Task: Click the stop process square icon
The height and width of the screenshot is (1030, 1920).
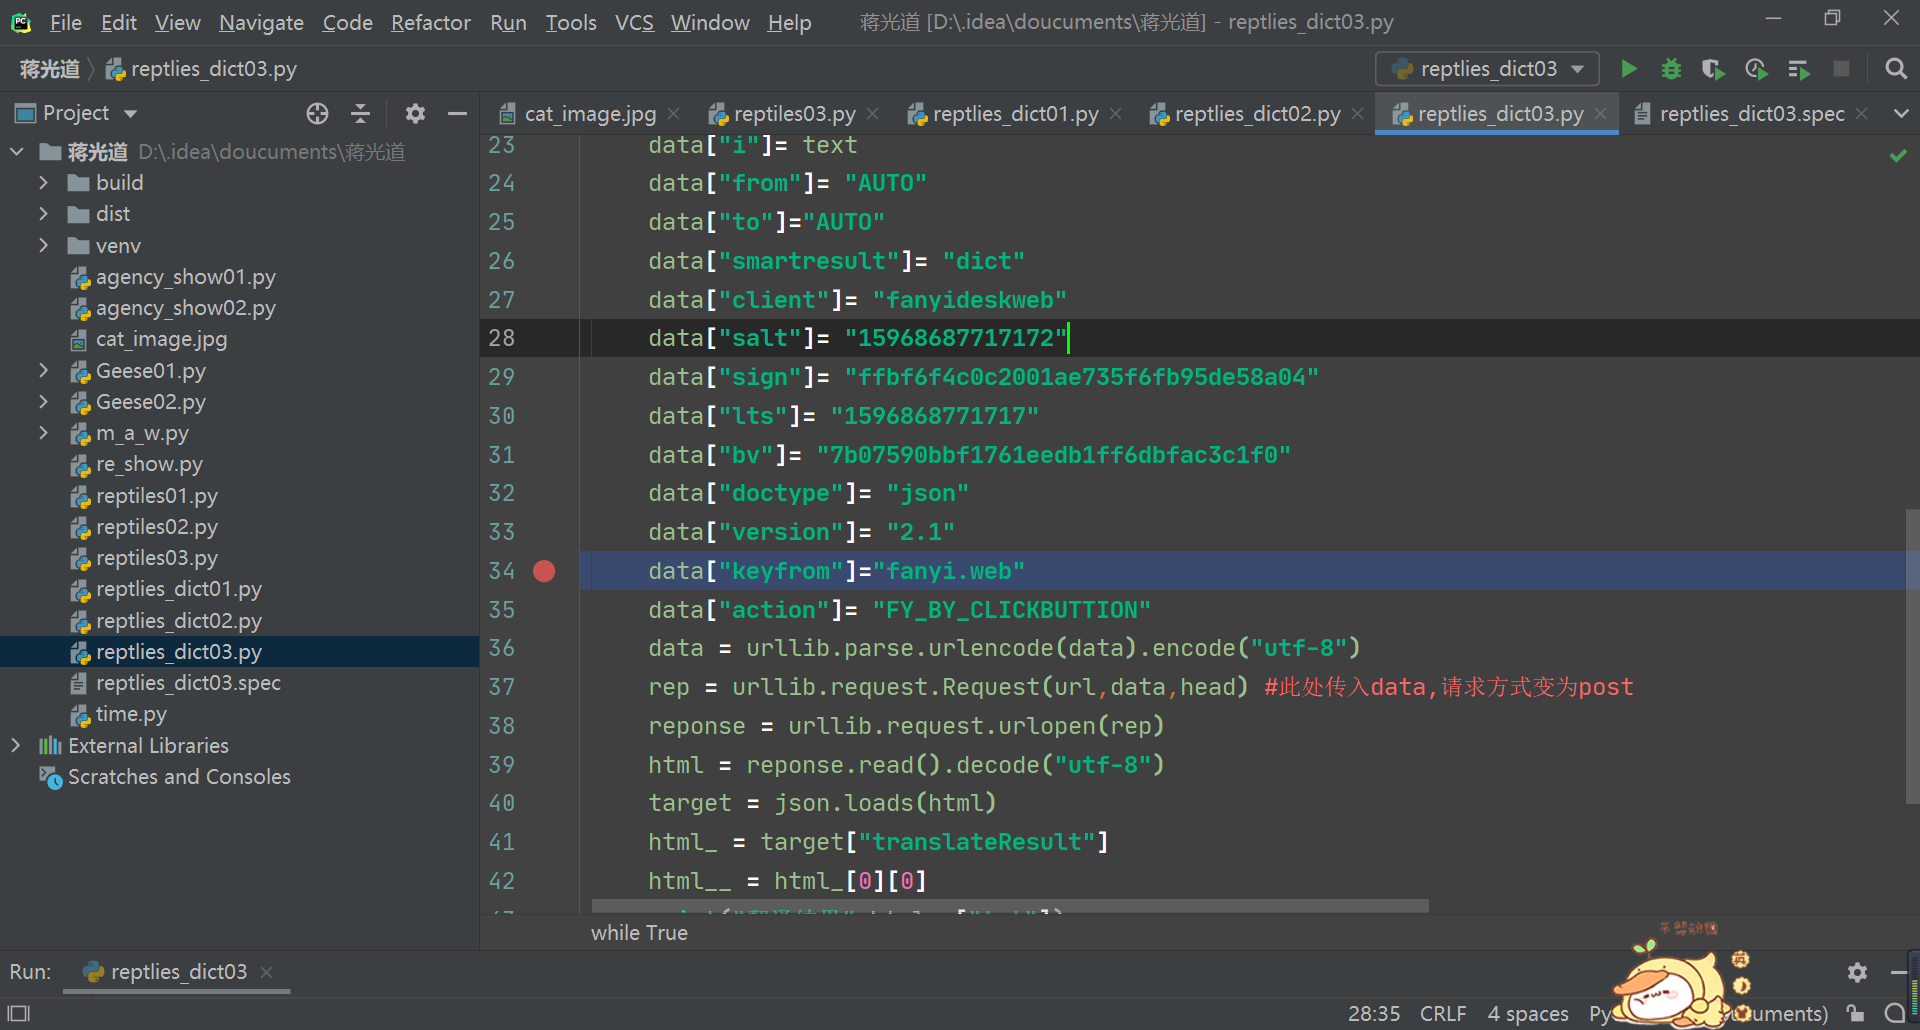Action: click(x=1841, y=69)
